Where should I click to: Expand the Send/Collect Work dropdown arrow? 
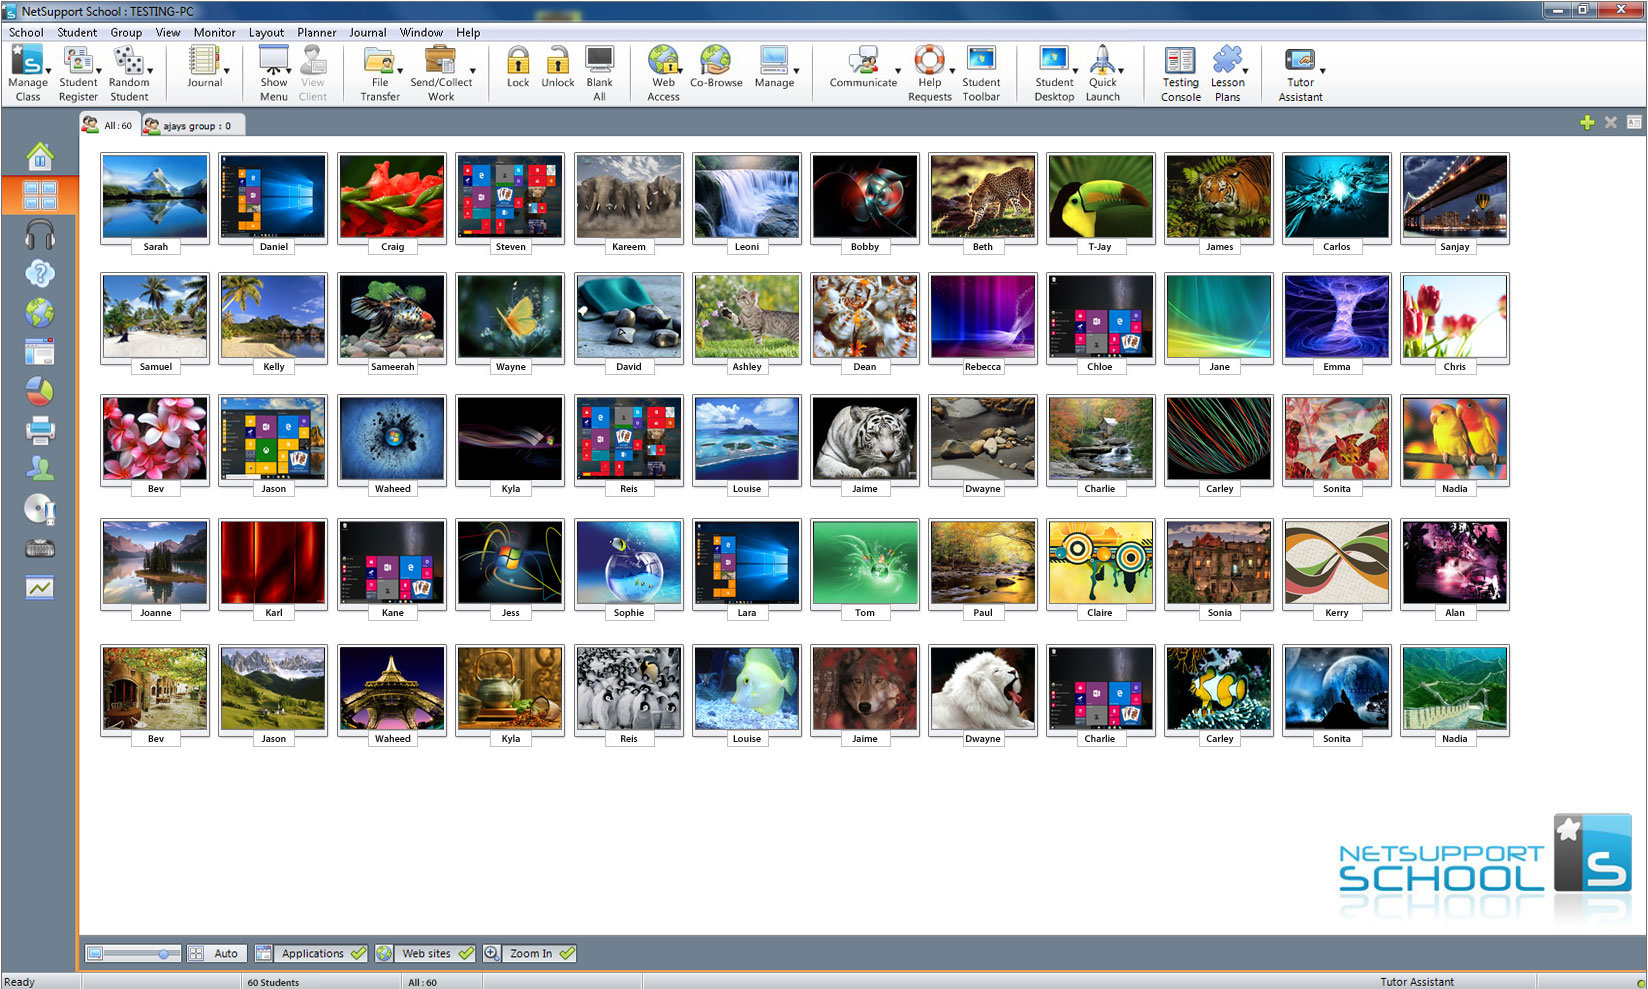[x=472, y=71]
